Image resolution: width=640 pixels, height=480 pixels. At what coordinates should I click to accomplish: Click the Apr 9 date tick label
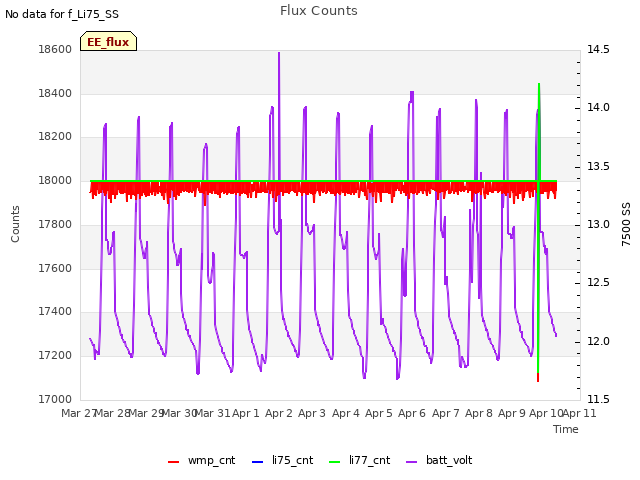(x=512, y=413)
